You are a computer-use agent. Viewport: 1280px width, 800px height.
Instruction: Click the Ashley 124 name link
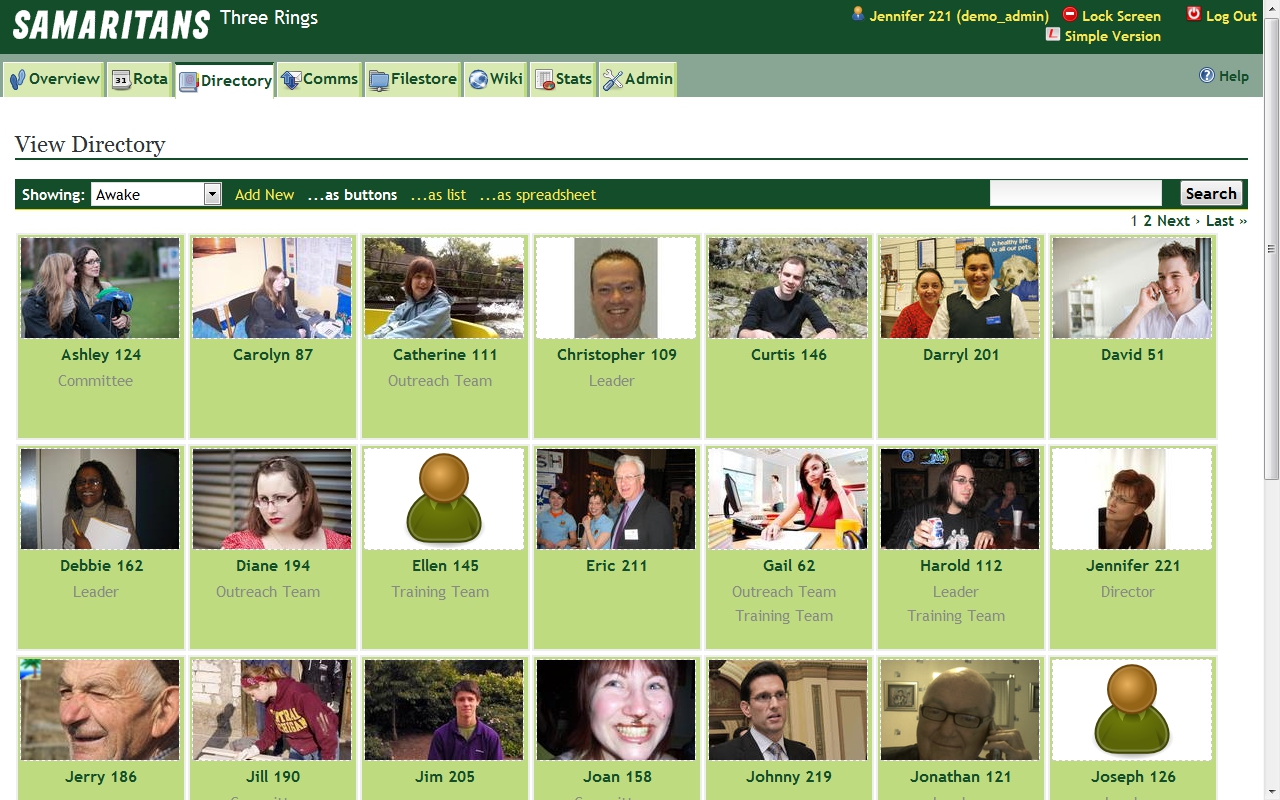101,355
